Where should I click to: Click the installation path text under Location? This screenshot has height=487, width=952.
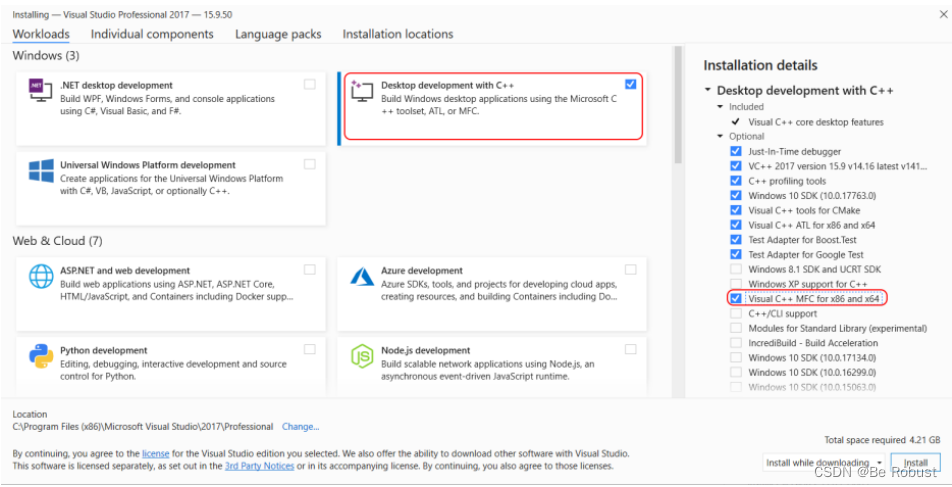143,427
